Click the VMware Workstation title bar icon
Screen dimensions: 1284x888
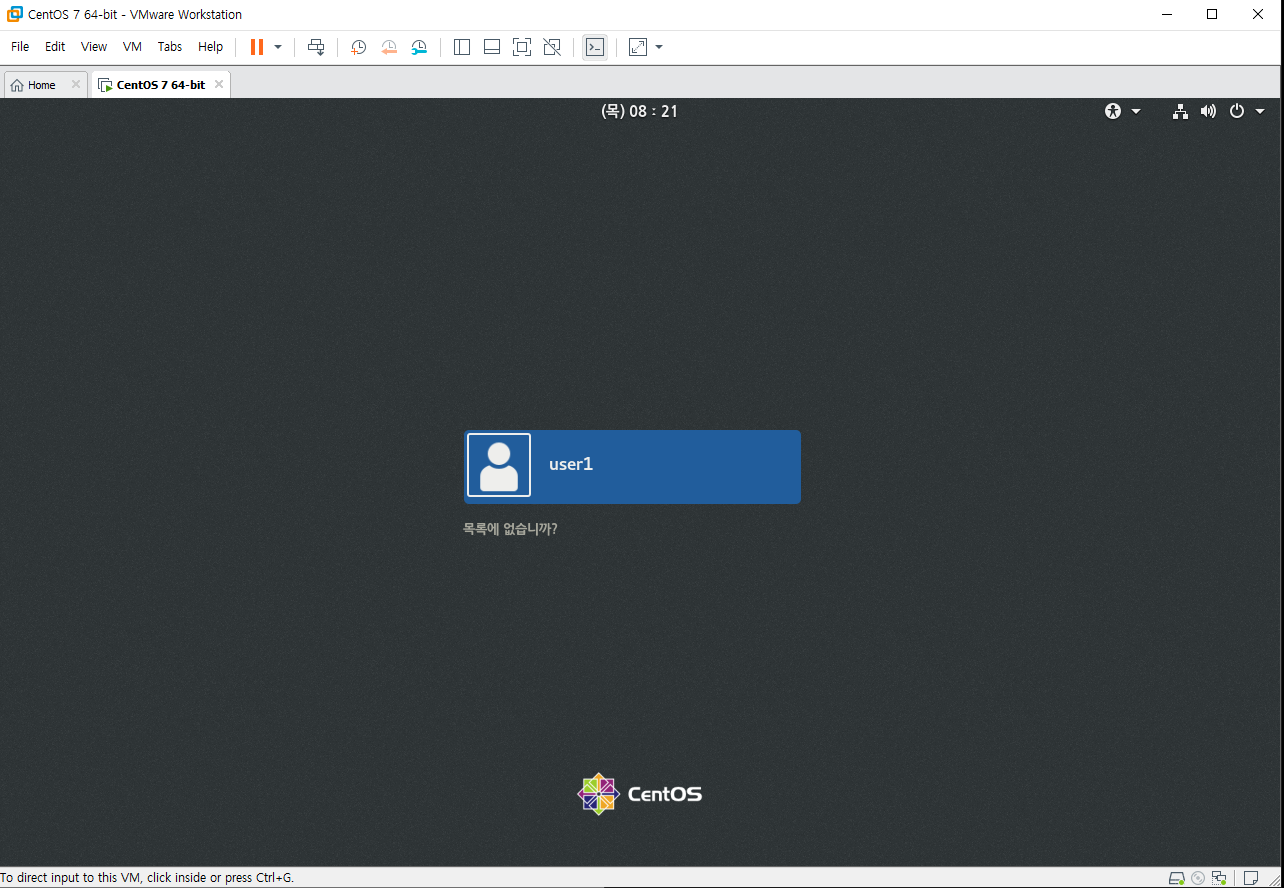(15, 14)
